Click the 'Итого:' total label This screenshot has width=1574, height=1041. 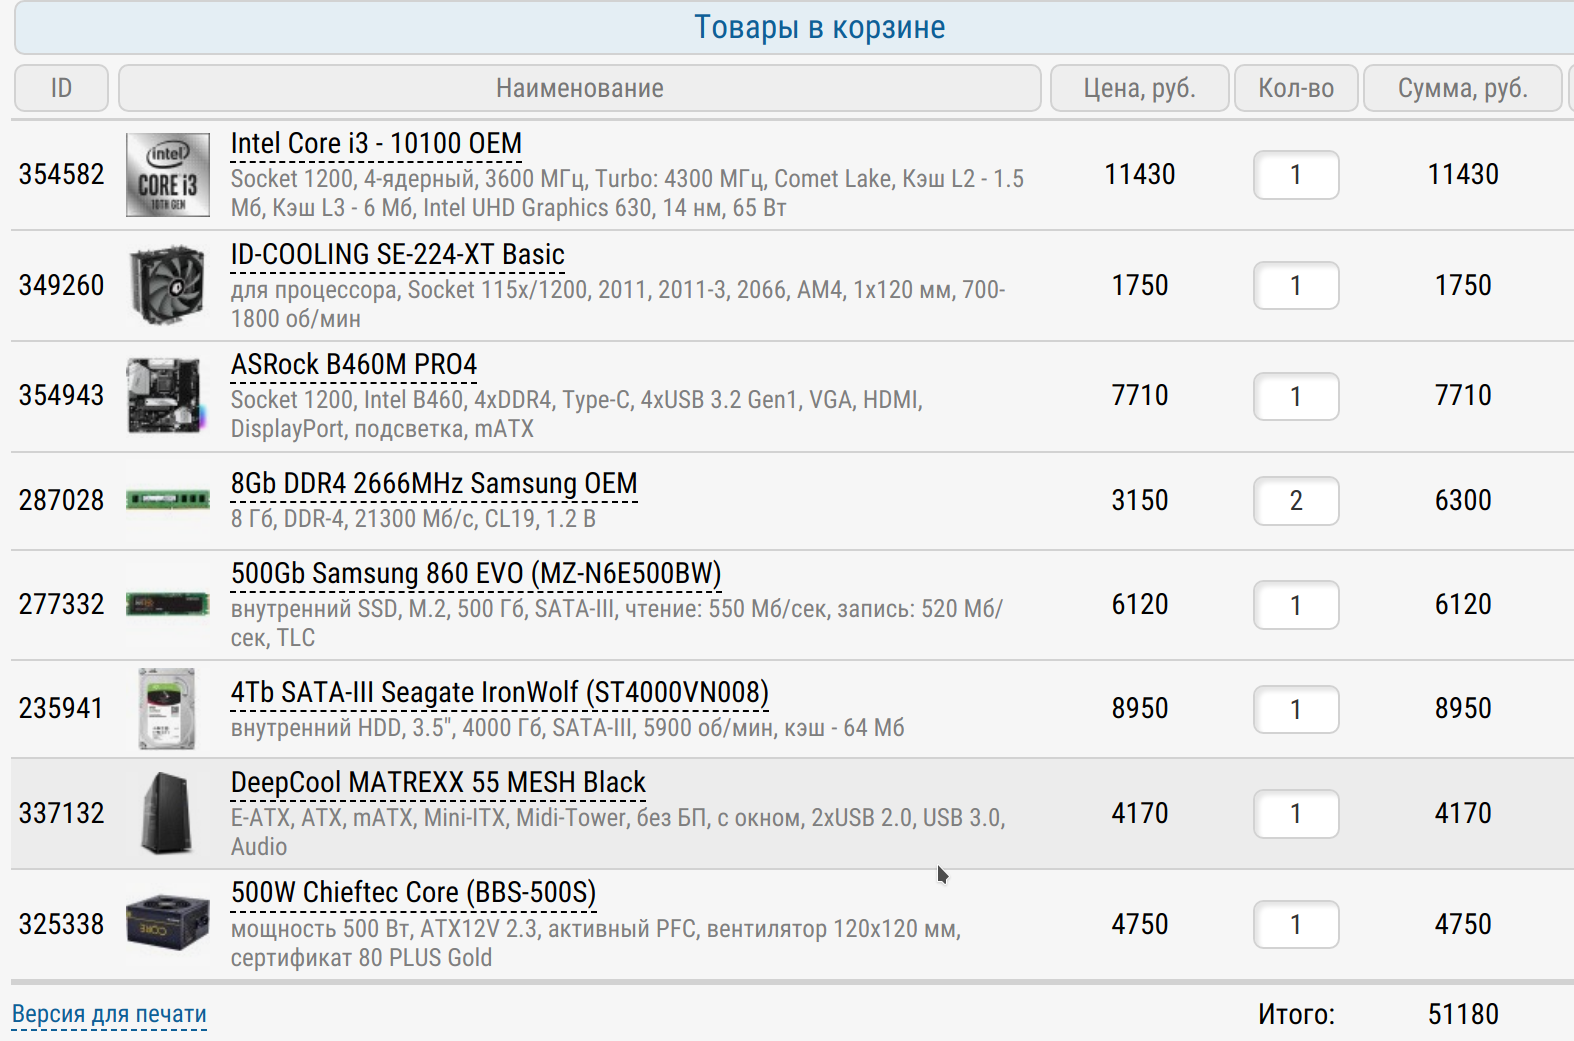(1296, 1014)
